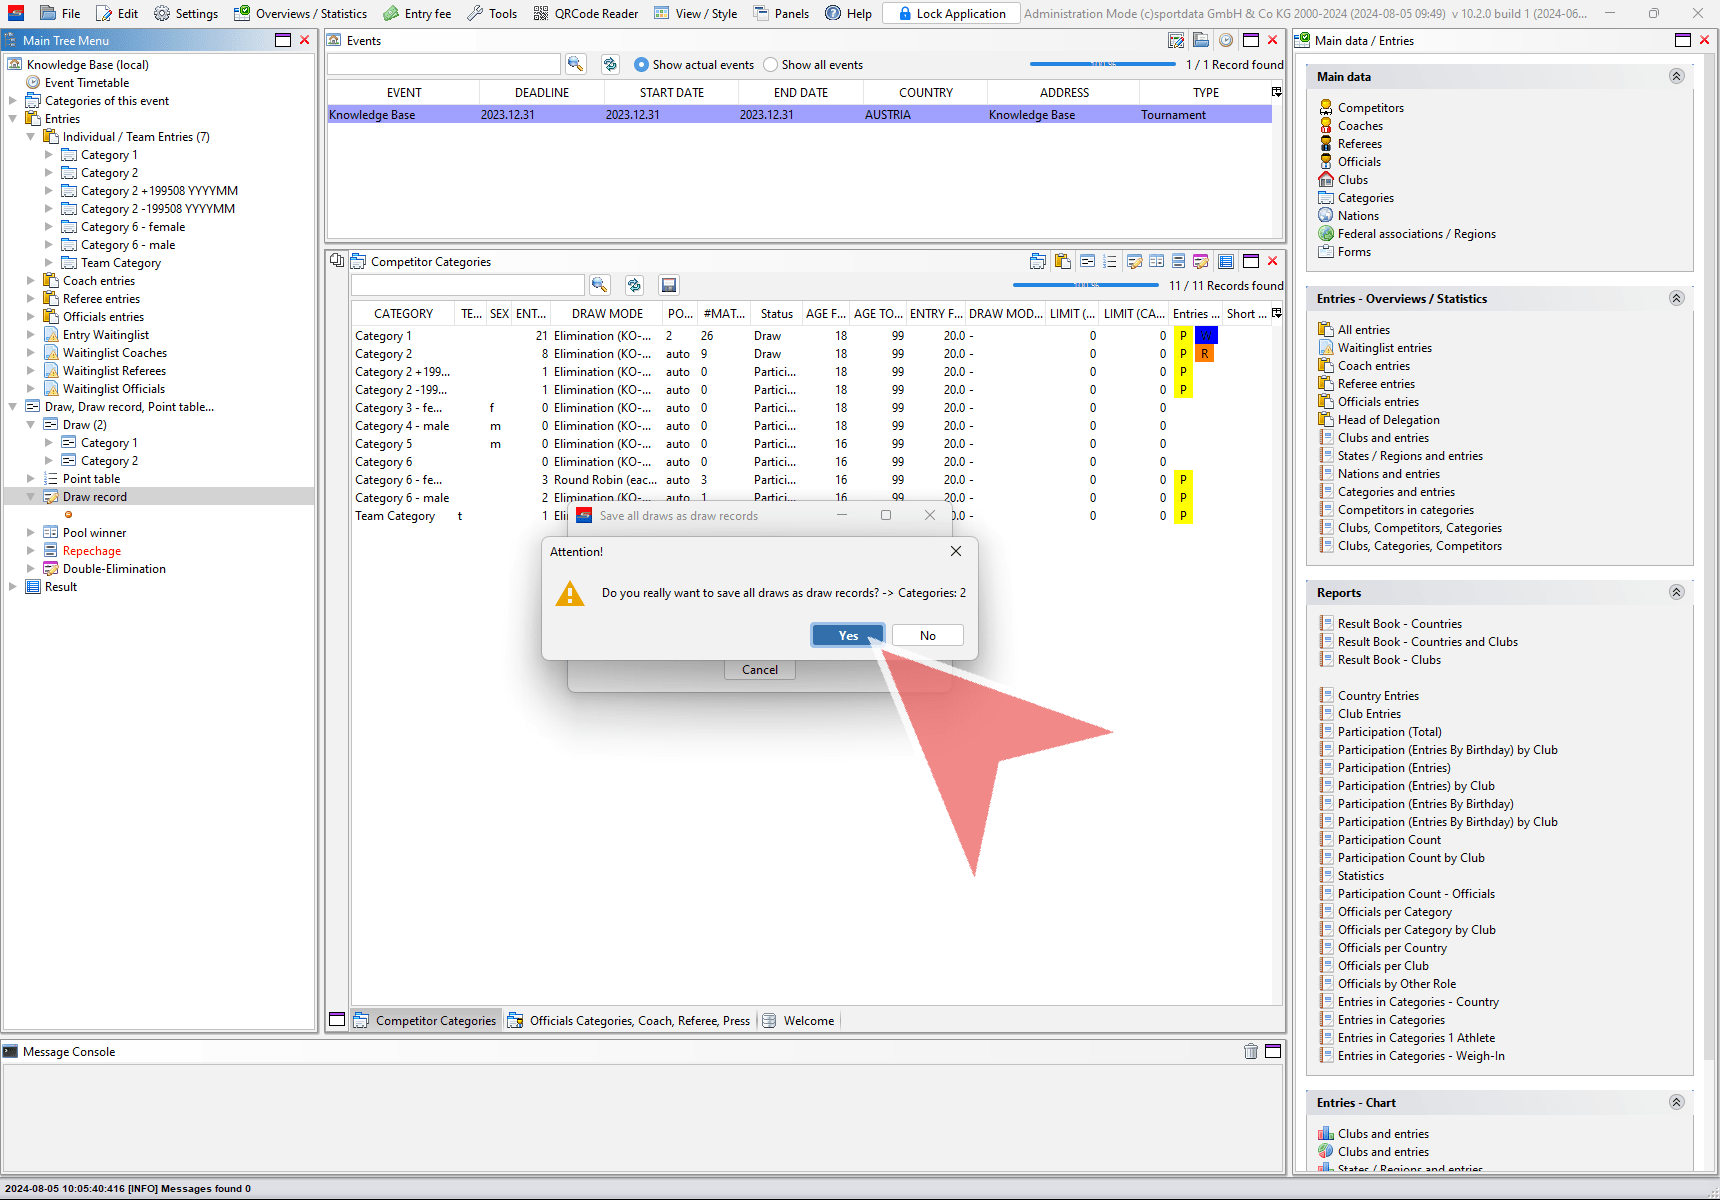Click the clipboard paste icon in Competitor Categories

pos(1062,261)
